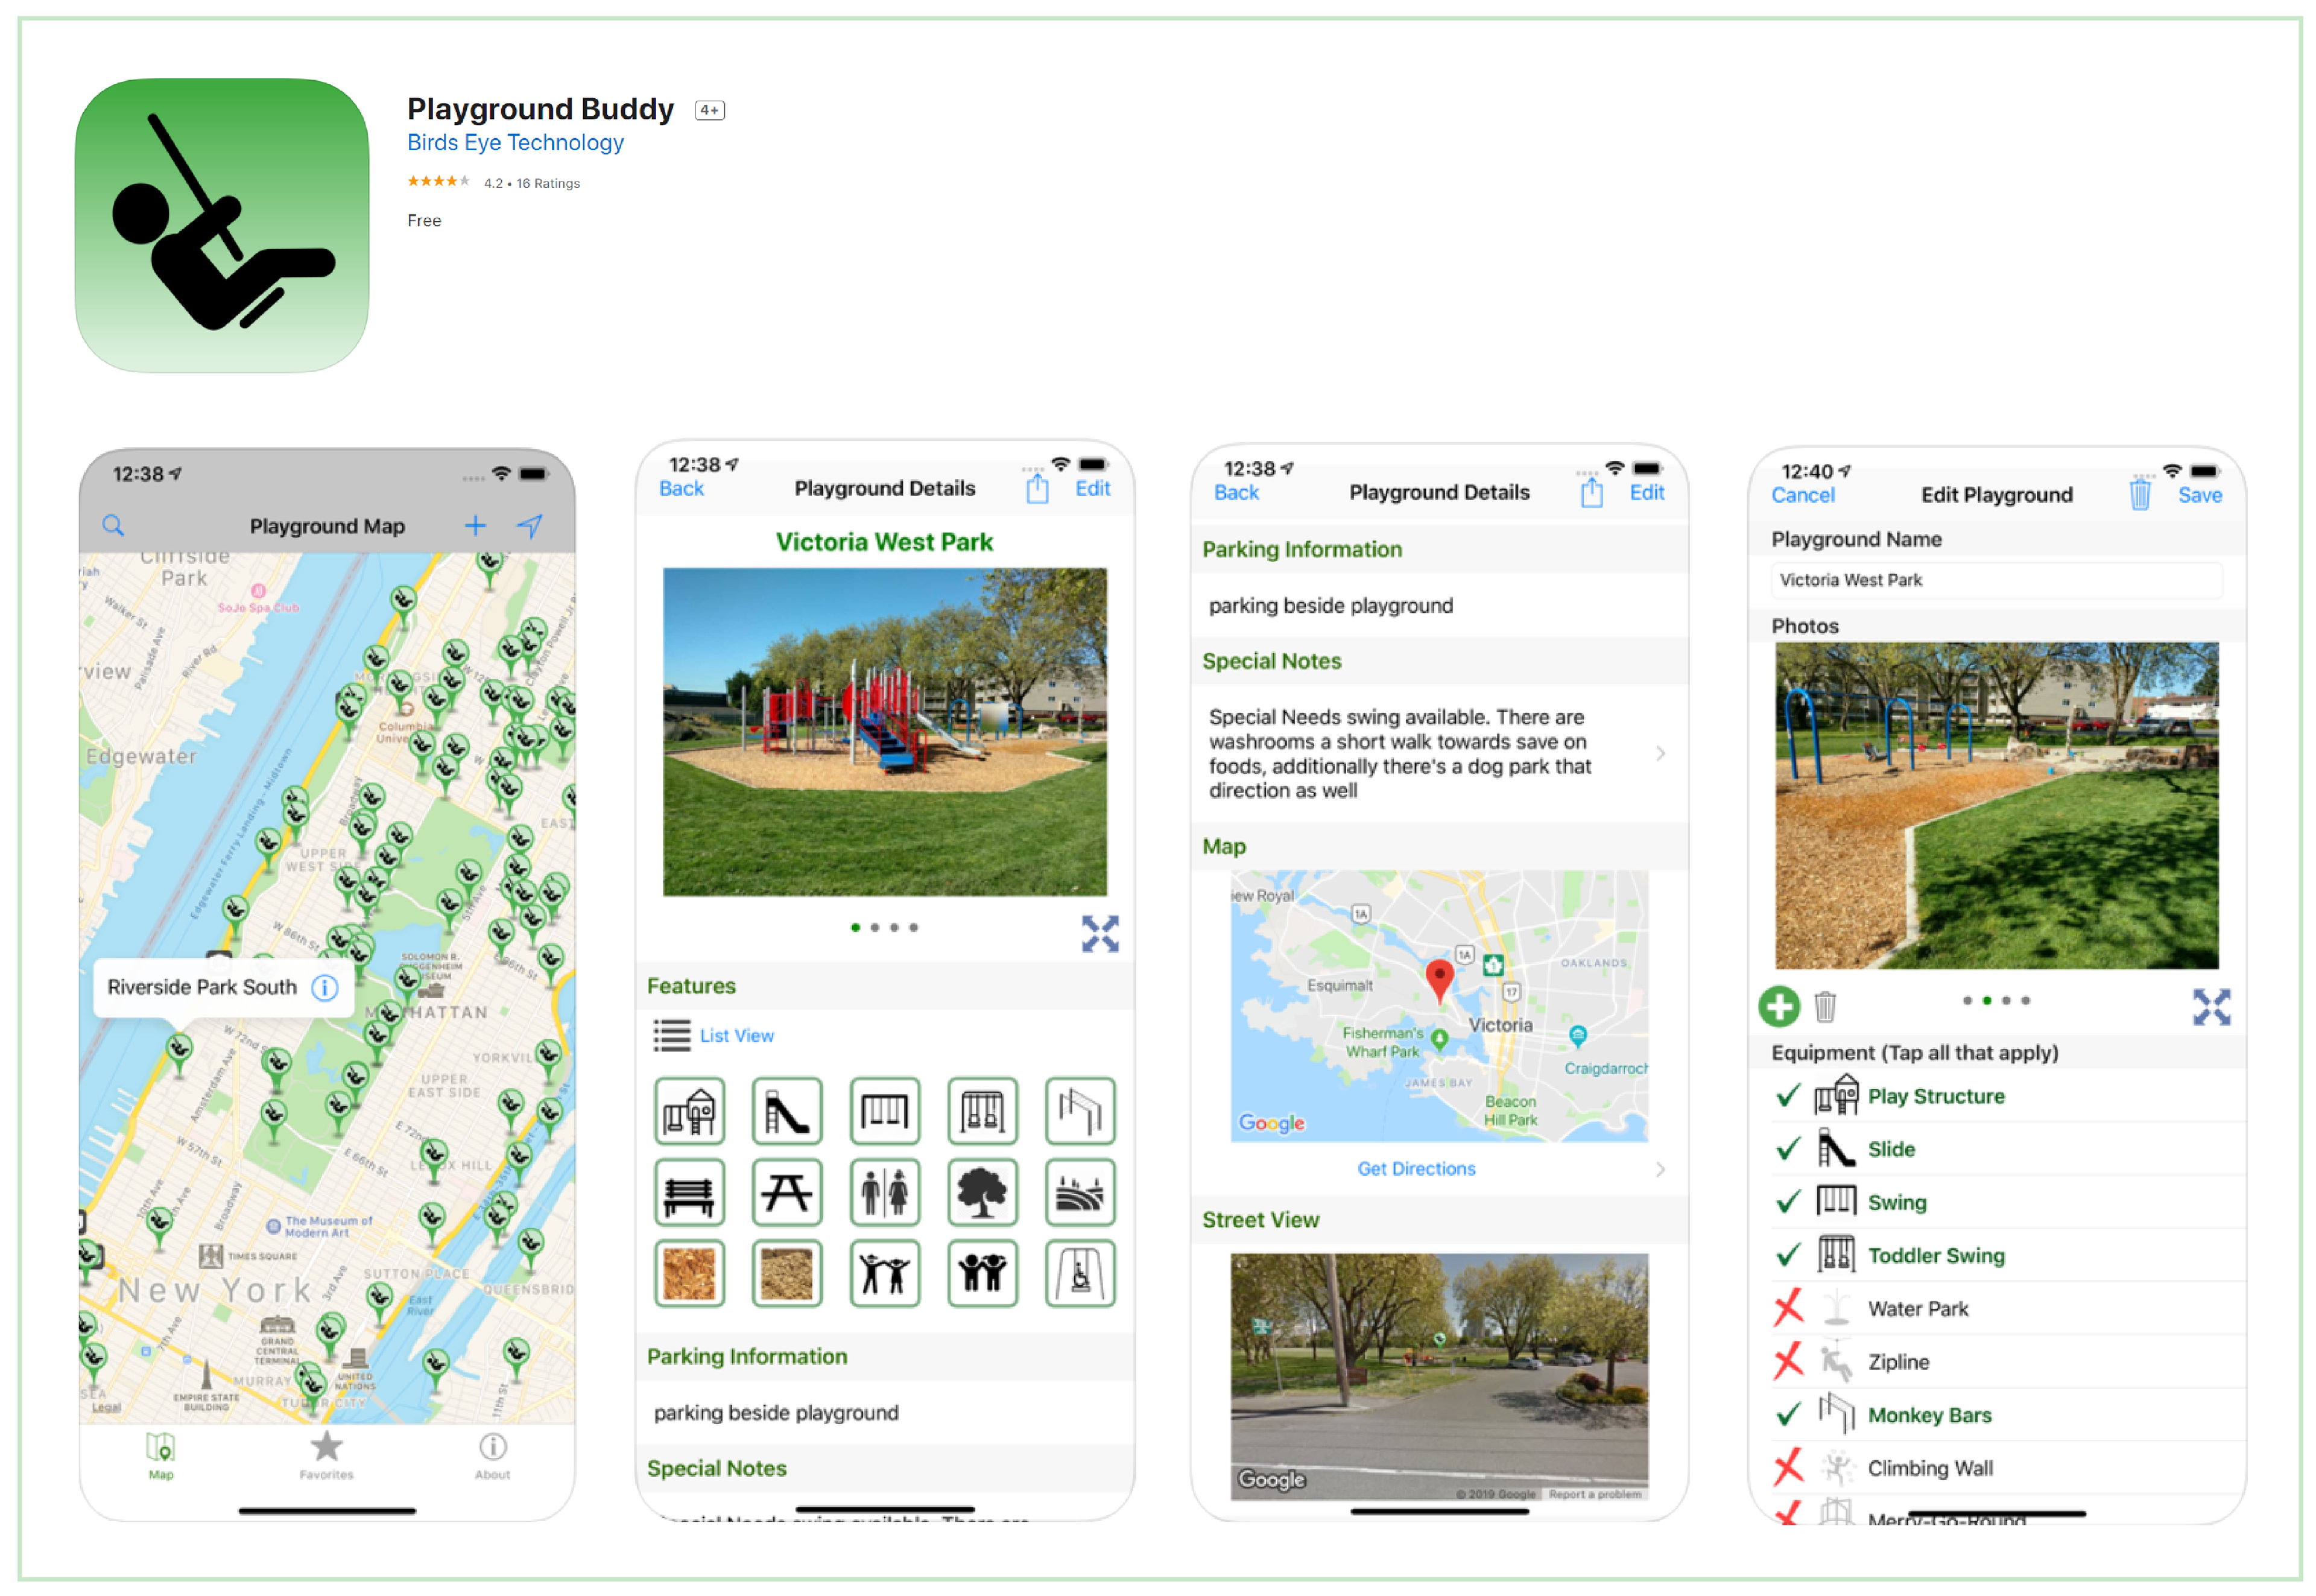Tap the shade tree feature icon
2316x1596 pixels.
tap(982, 1193)
